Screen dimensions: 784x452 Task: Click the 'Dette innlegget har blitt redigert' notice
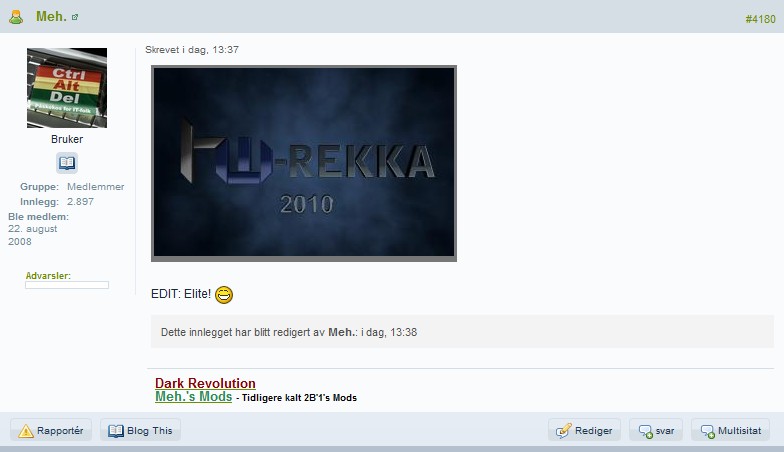(462, 332)
